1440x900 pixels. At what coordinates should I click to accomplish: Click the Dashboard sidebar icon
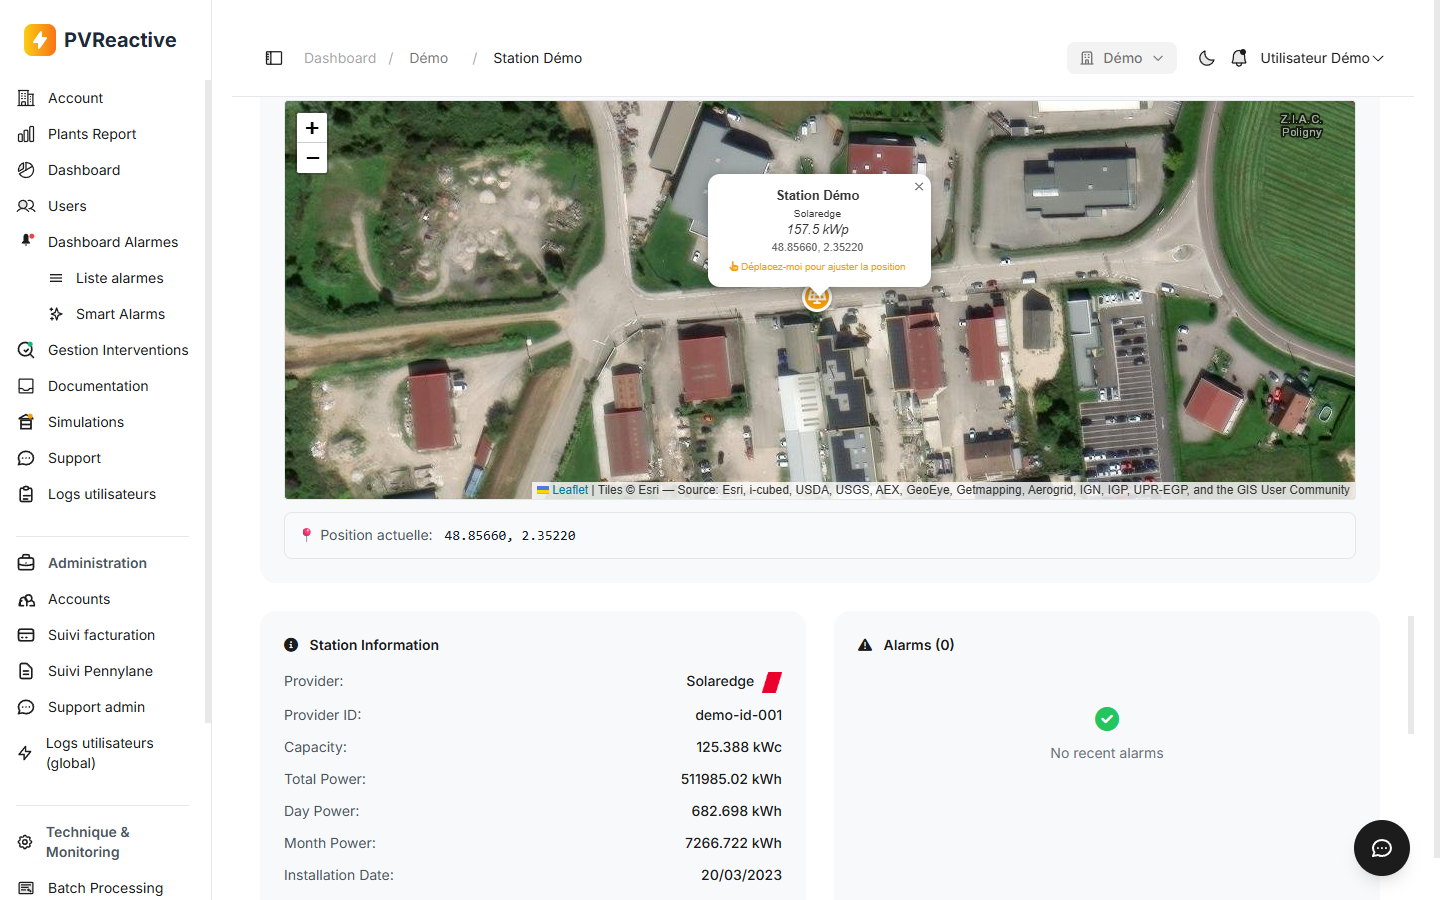[26, 170]
